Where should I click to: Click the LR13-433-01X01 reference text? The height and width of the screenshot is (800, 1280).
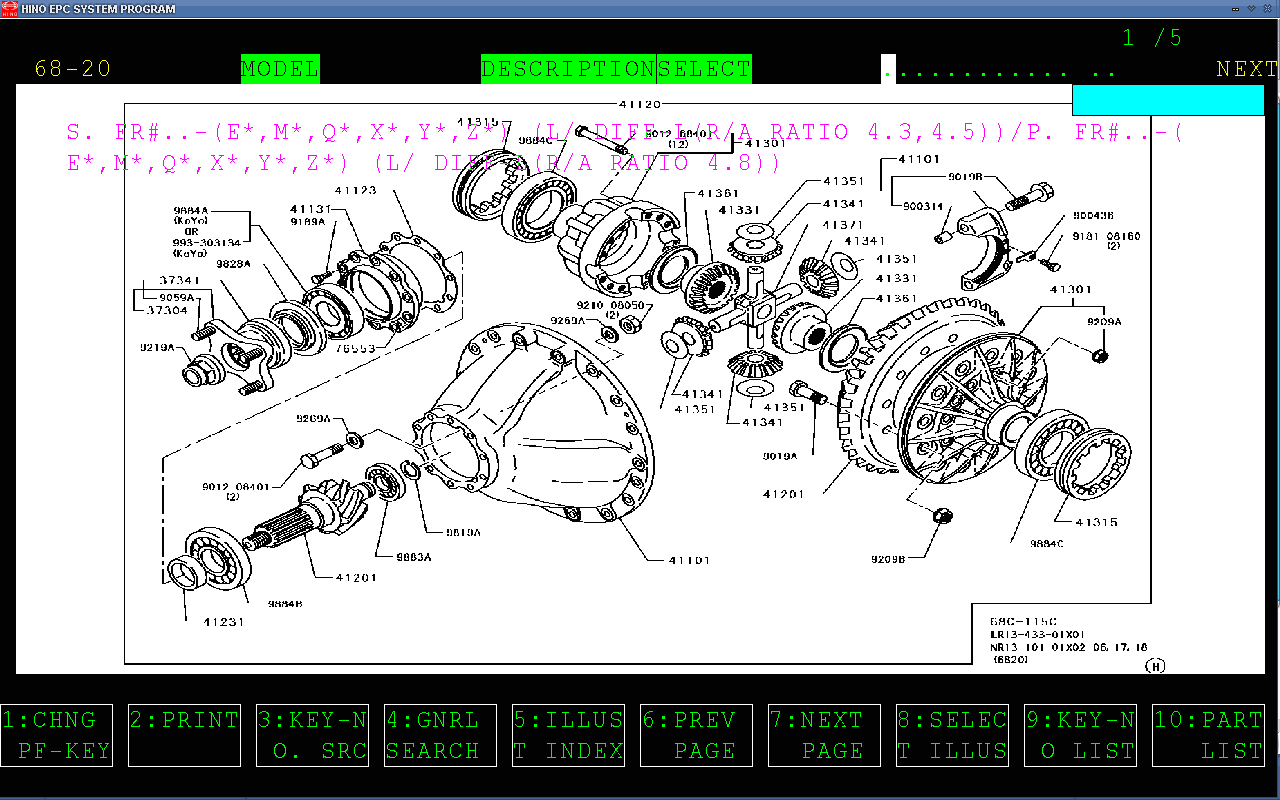(1037, 634)
